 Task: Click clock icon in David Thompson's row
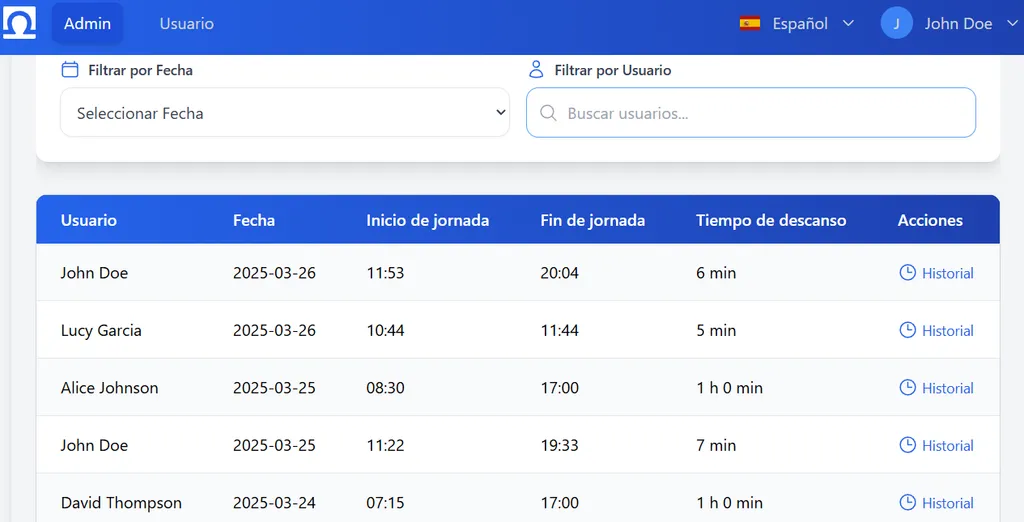[907, 503]
